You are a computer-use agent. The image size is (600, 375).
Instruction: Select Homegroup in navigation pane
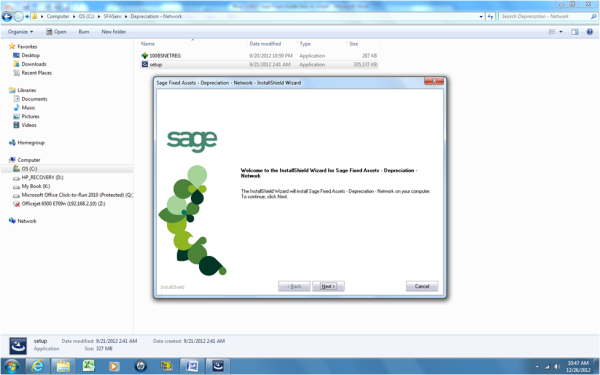point(31,142)
